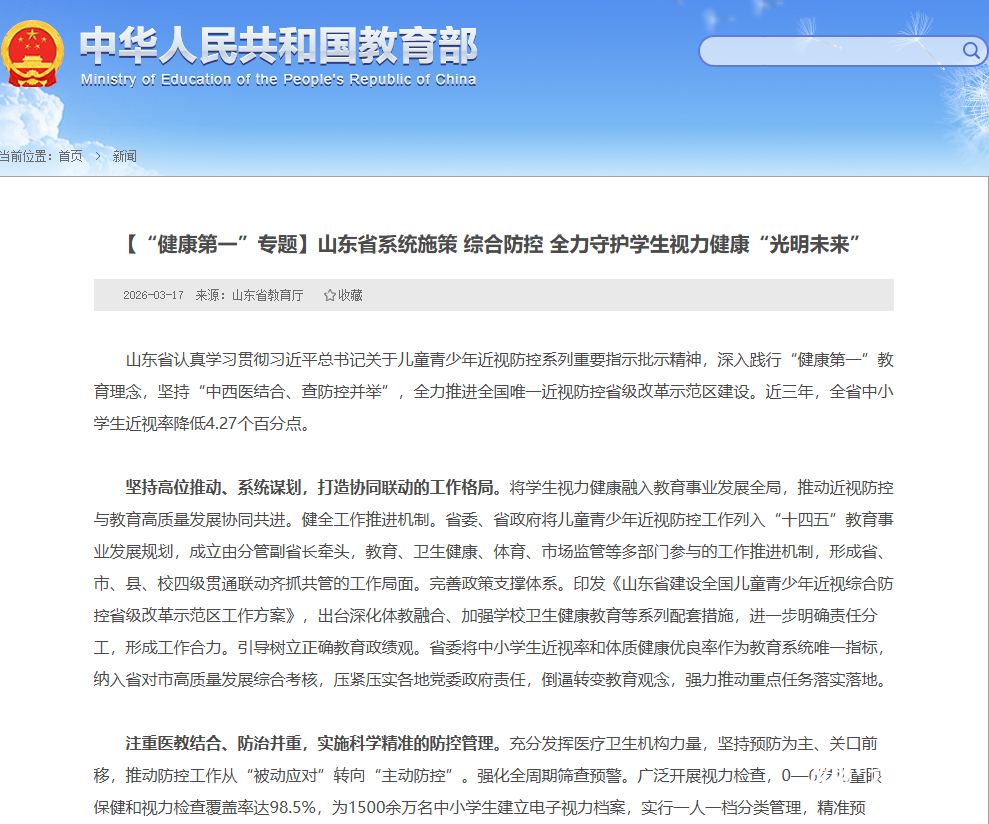Click the 收藏 text link
The height and width of the screenshot is (824, 989).
[x=350, y=295]
